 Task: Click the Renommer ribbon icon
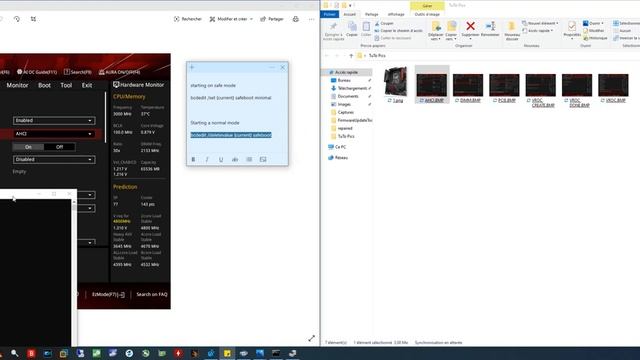(x=490, y=29)
